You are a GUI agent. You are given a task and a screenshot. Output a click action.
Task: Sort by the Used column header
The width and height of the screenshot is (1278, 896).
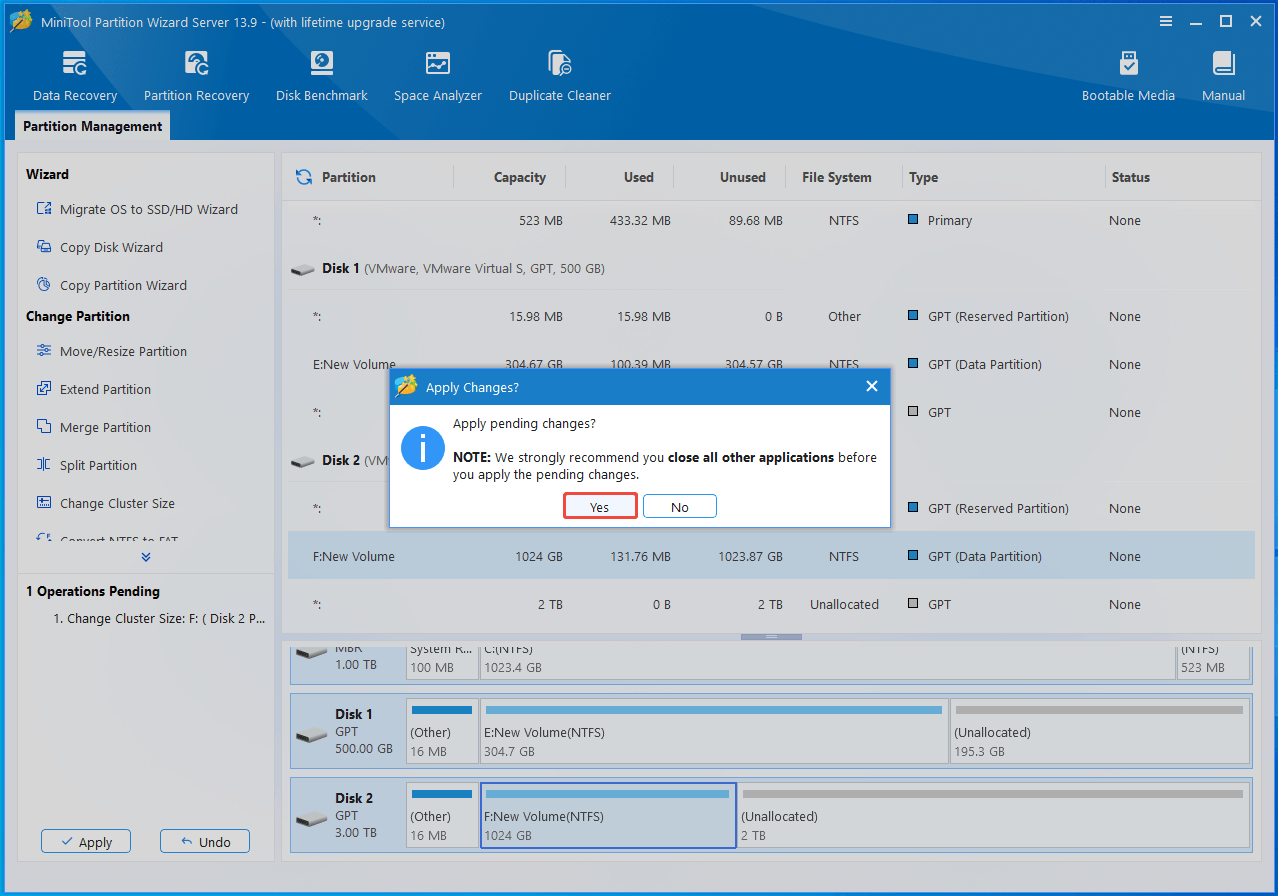pyautogui.click(x=639, y=177)
